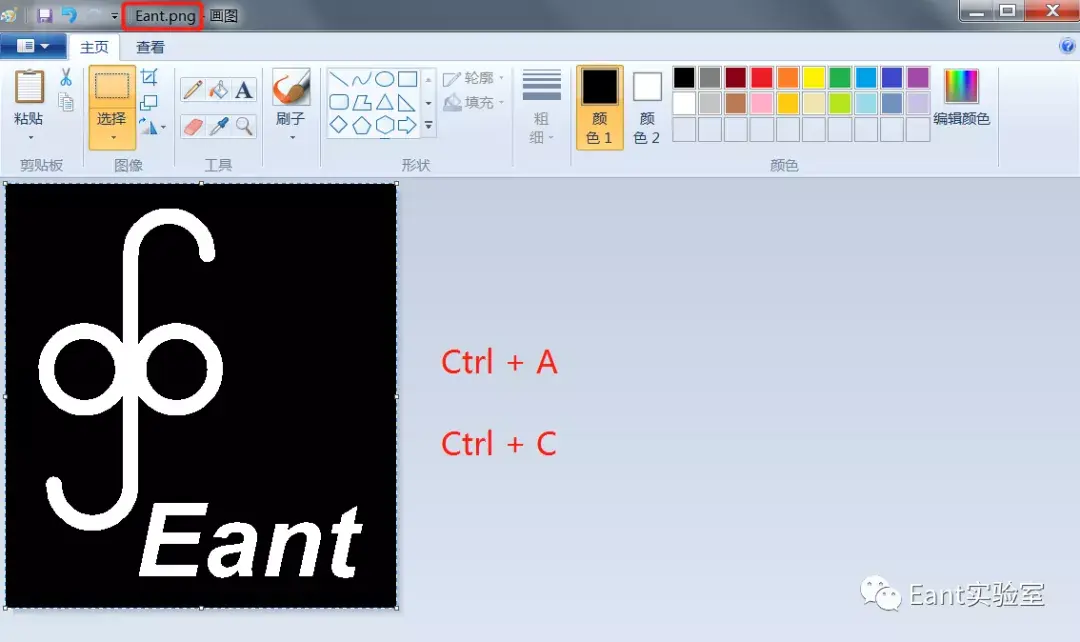Viewport: 1080px width, 642px height.
Task: Open the resize and skew tool
Action: [149, 103]
